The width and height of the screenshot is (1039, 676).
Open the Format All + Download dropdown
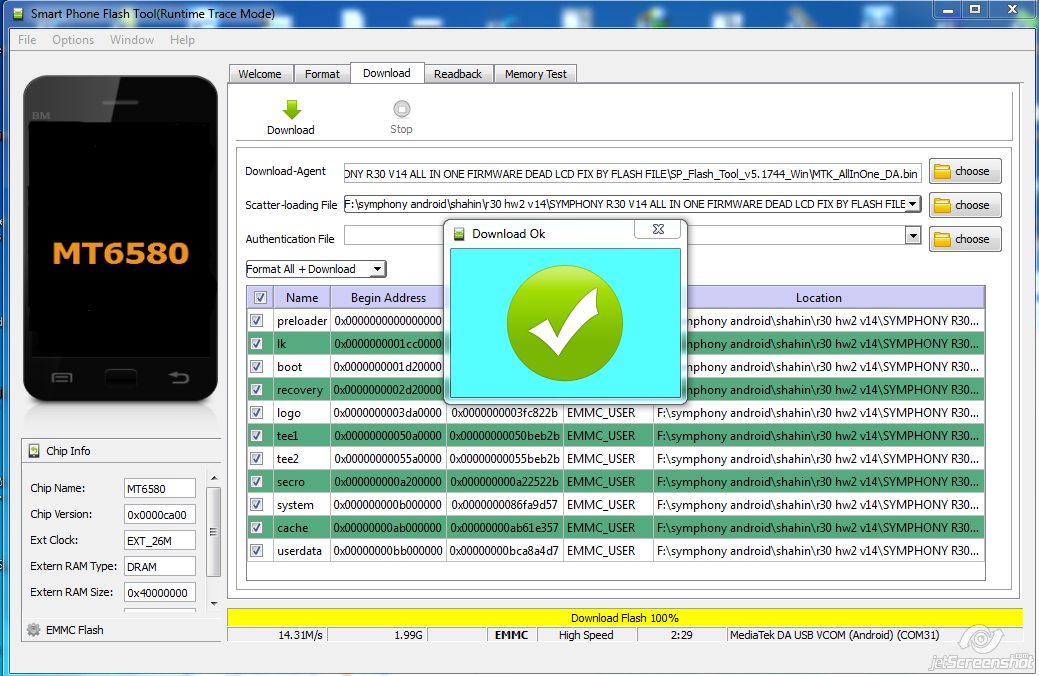click(x=315, y=269)
